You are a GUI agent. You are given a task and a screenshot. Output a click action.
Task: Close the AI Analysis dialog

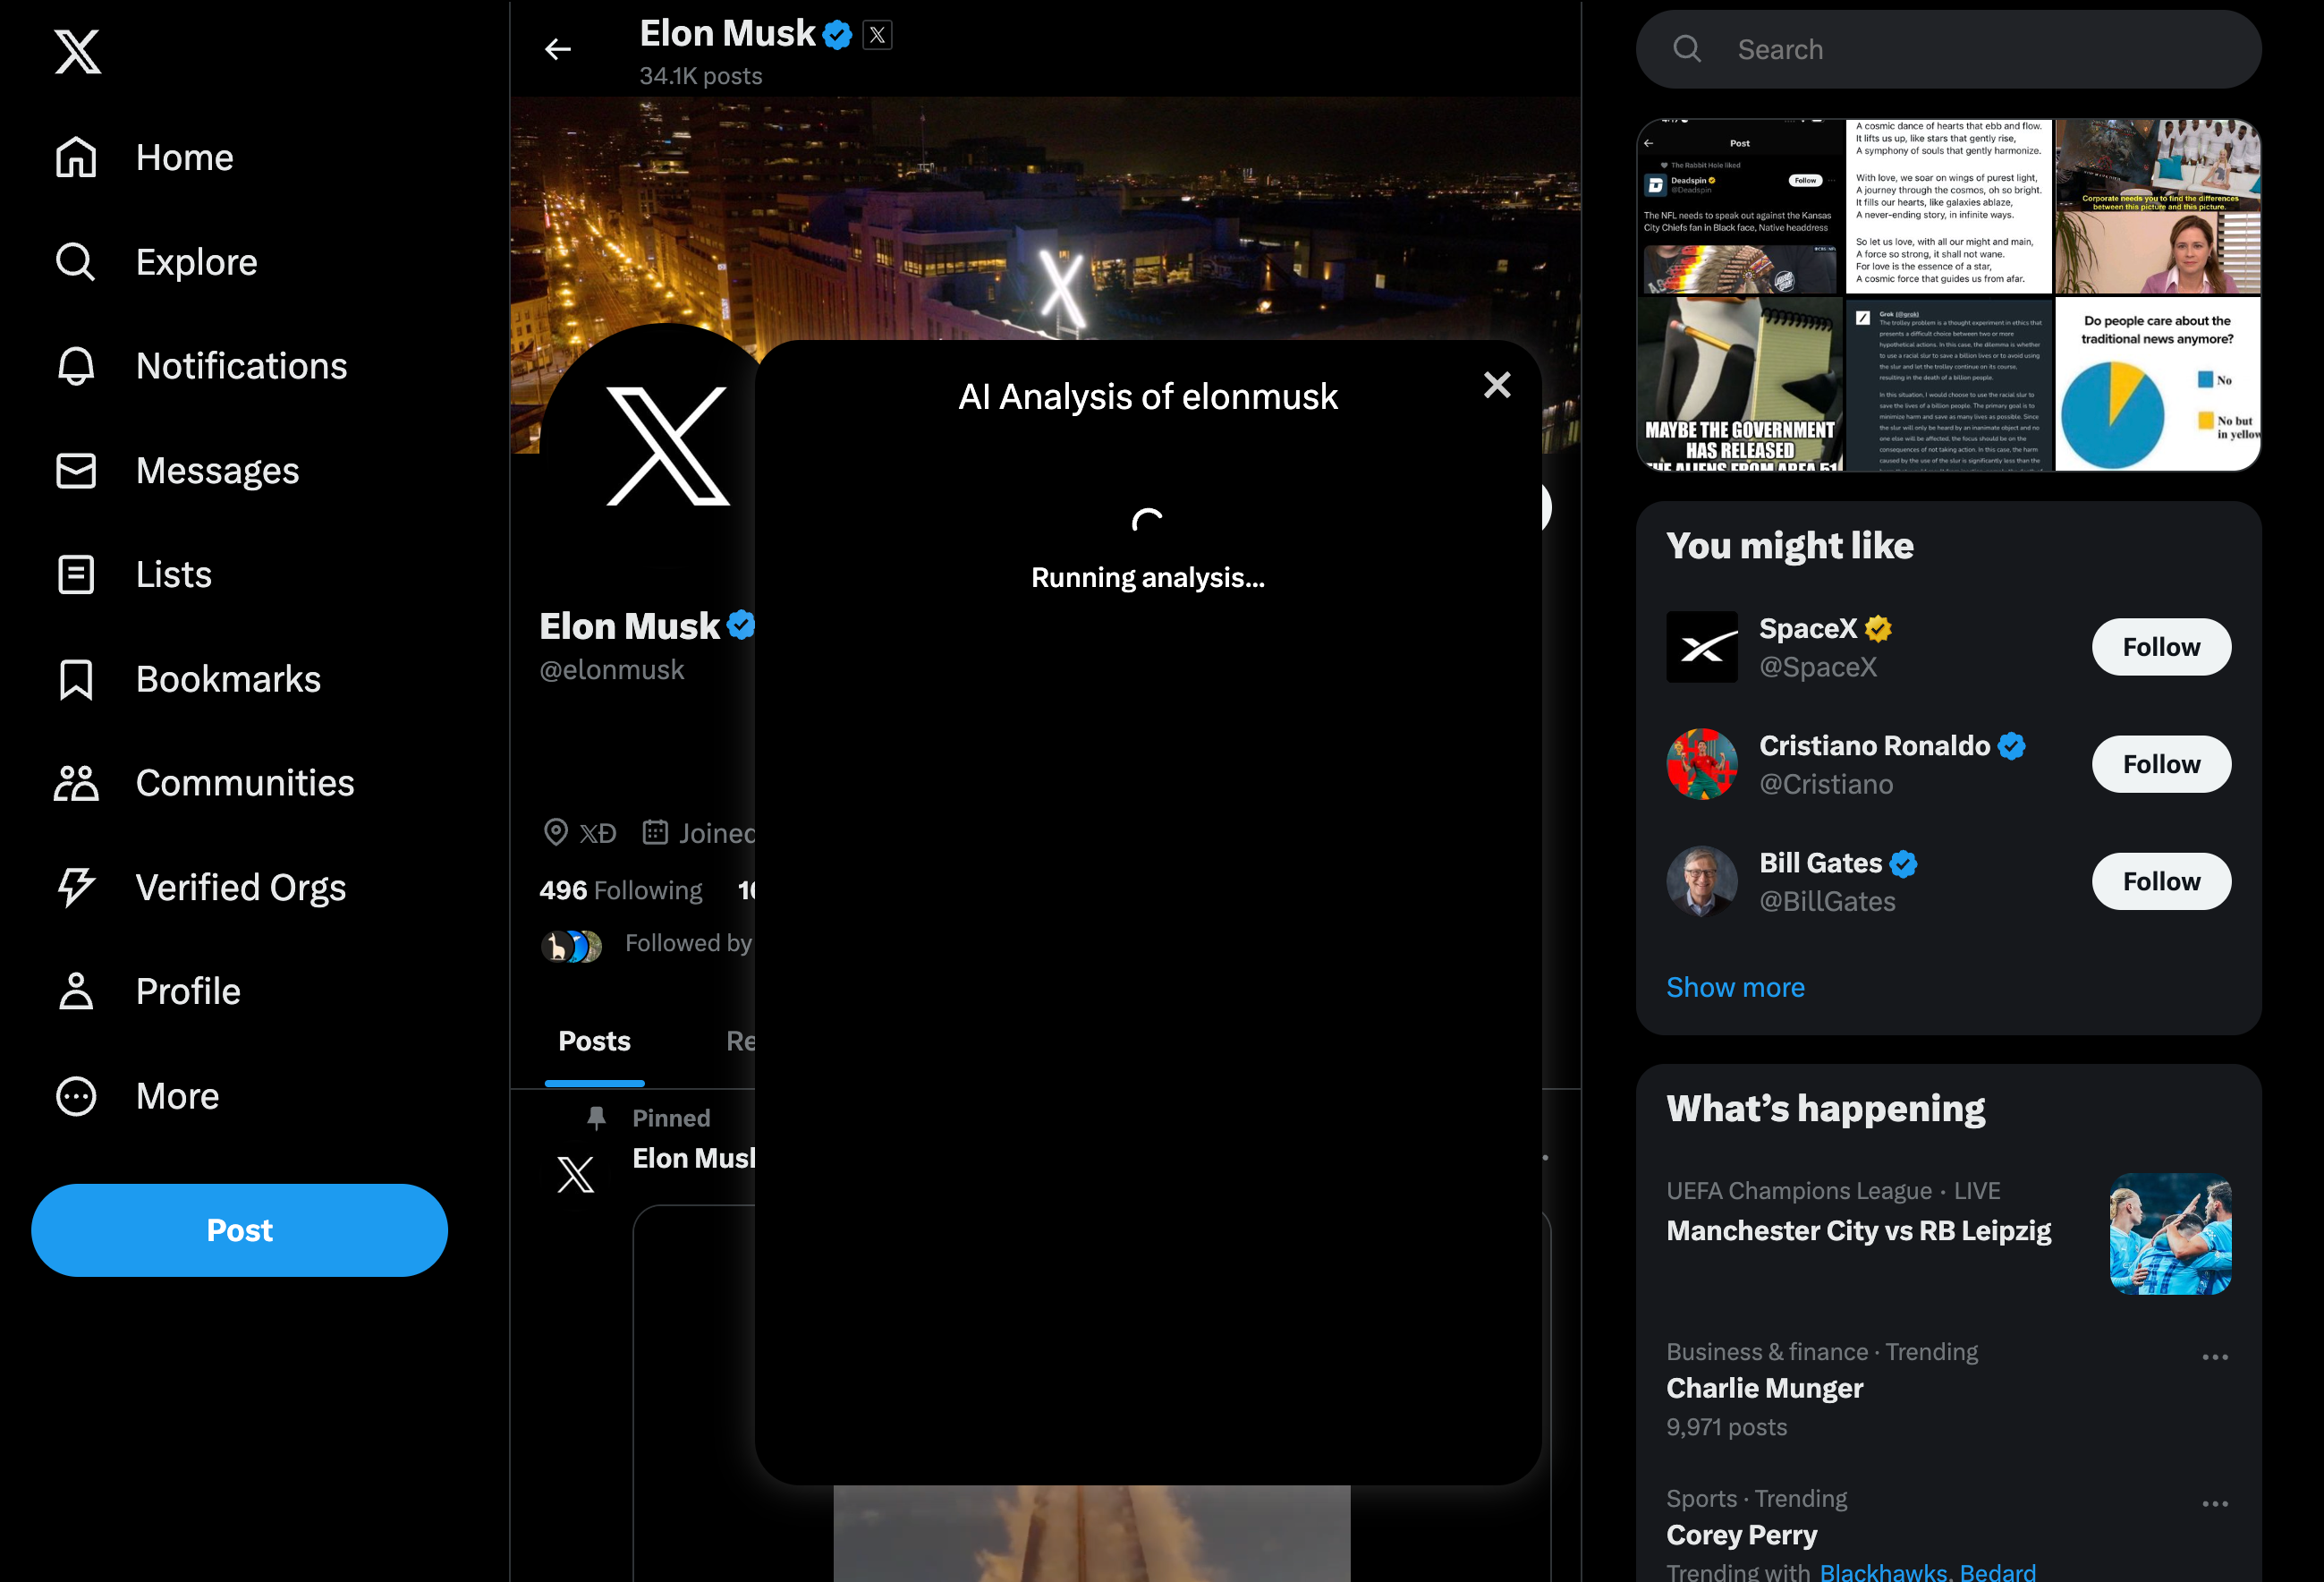1497,385
